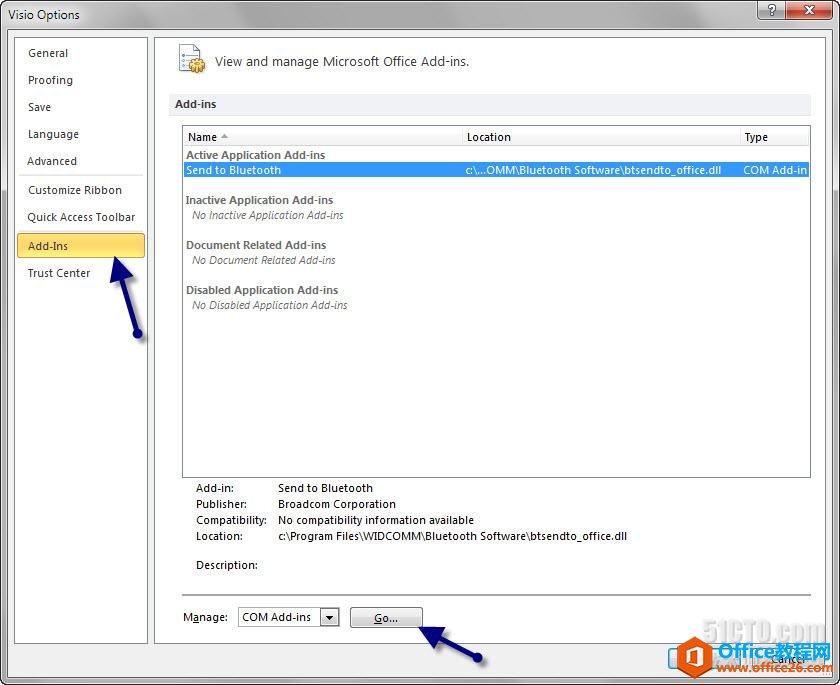840x685 pixels.
Task: Click 'No Document Related Add-ins' text
Action: click(264, 260)
